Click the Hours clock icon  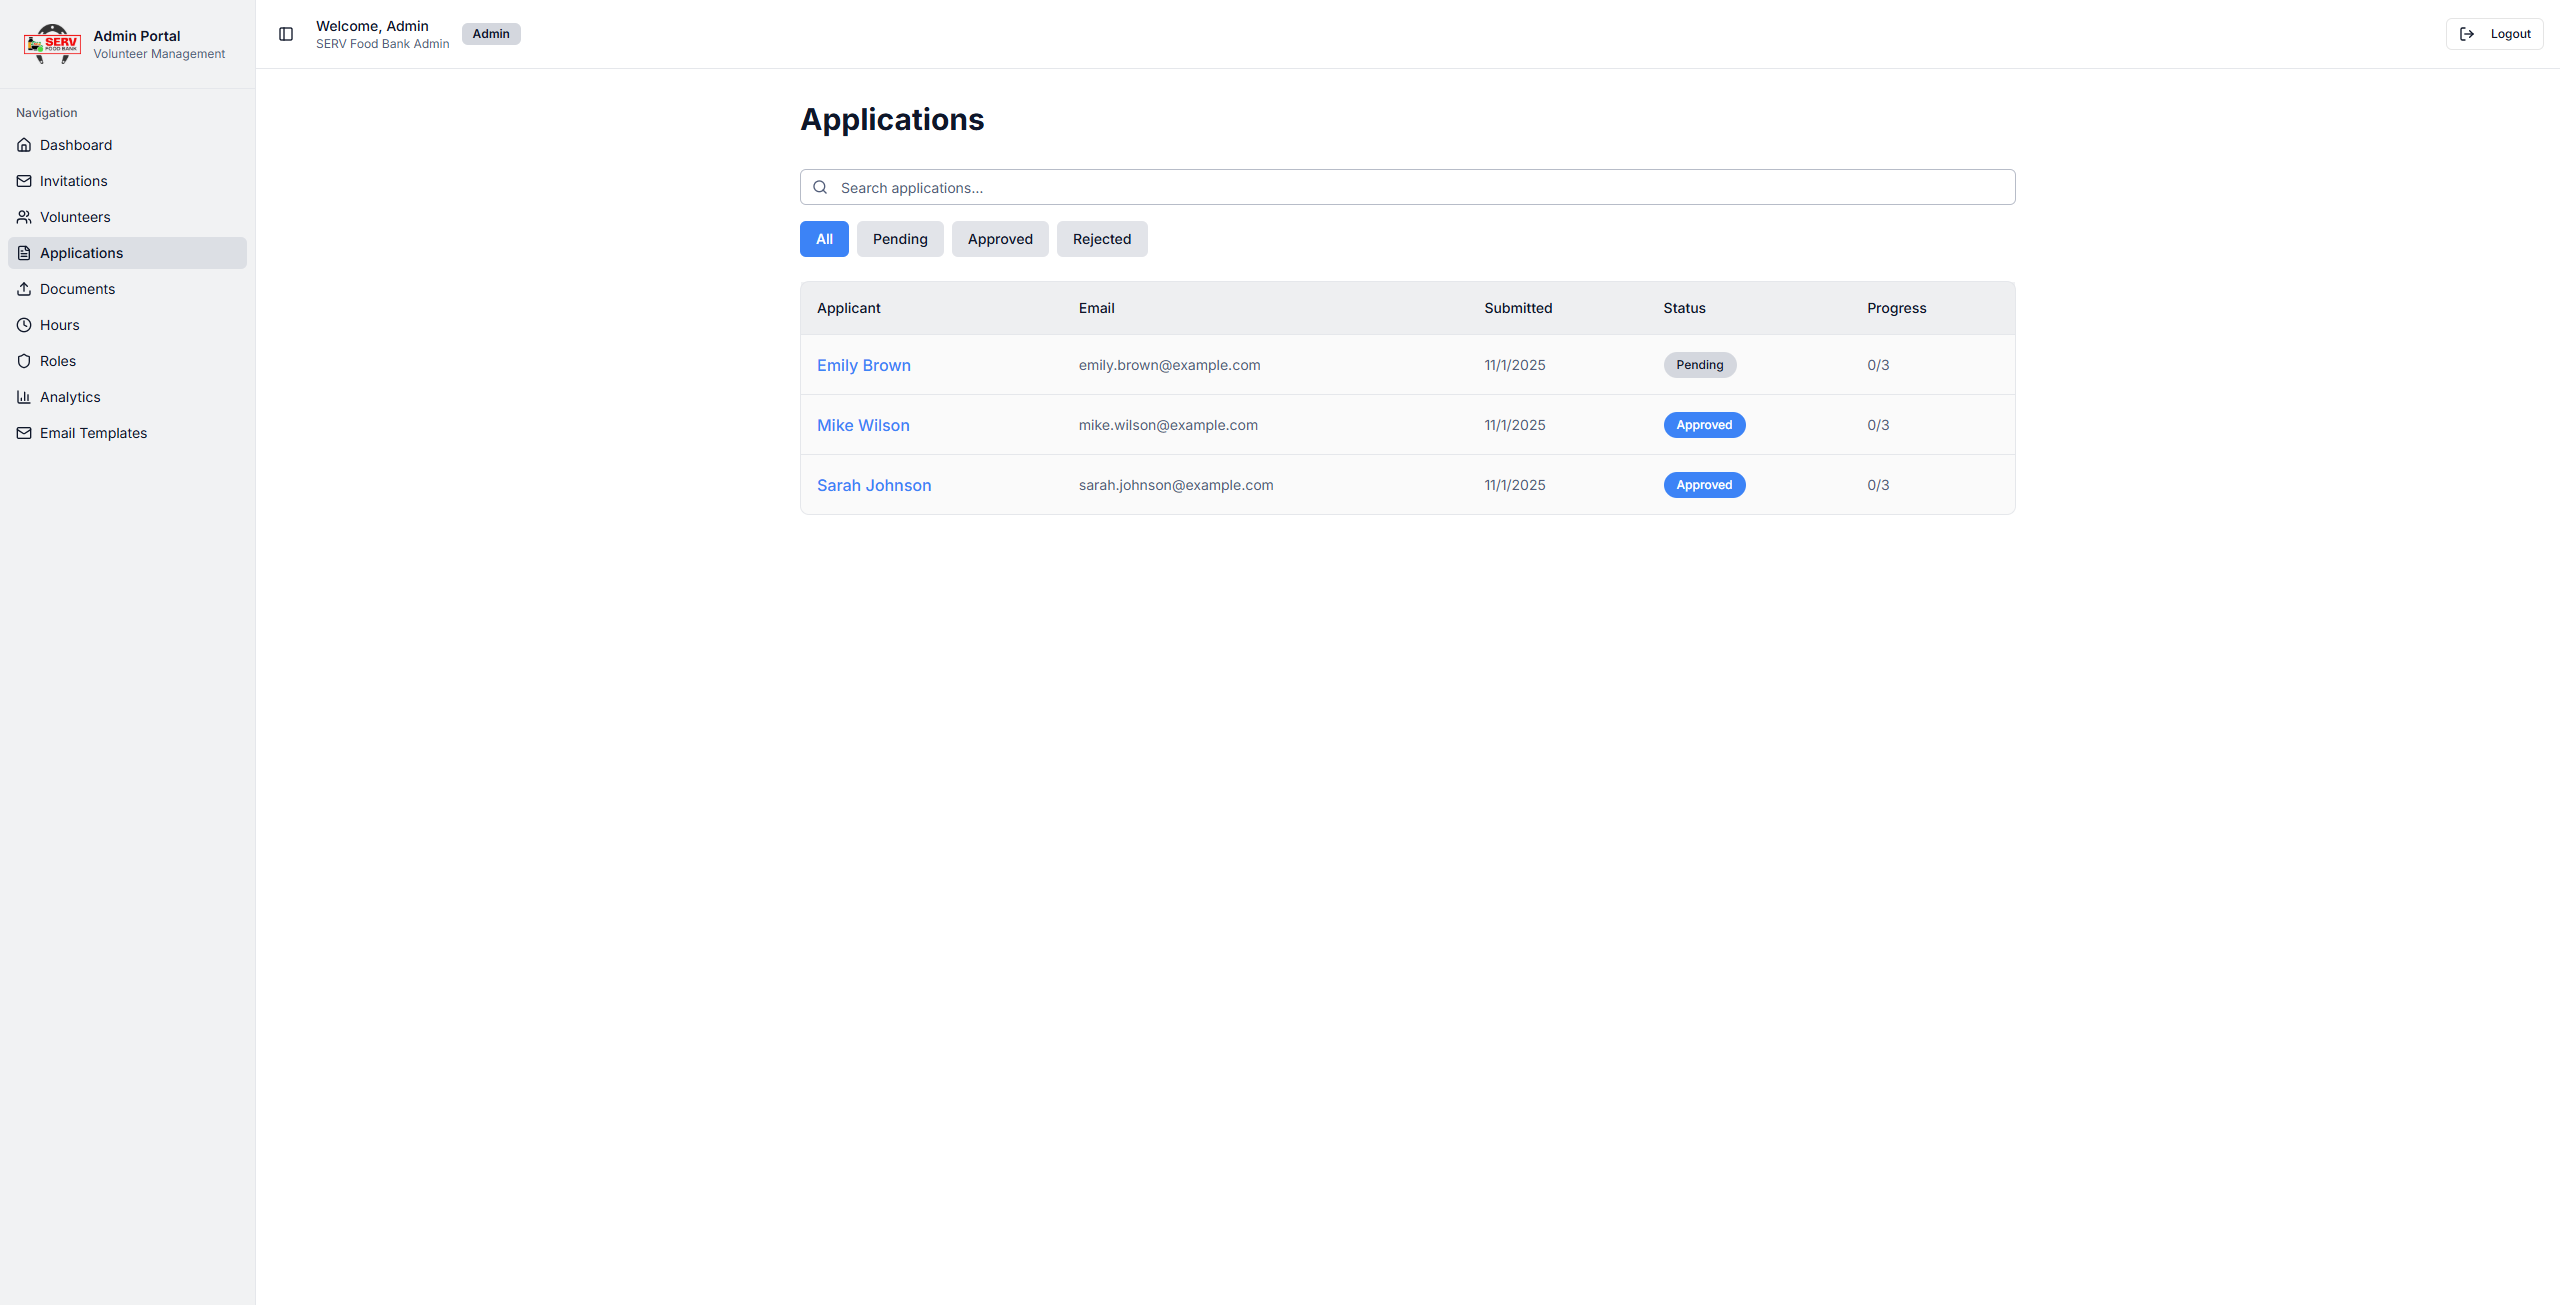24,325
